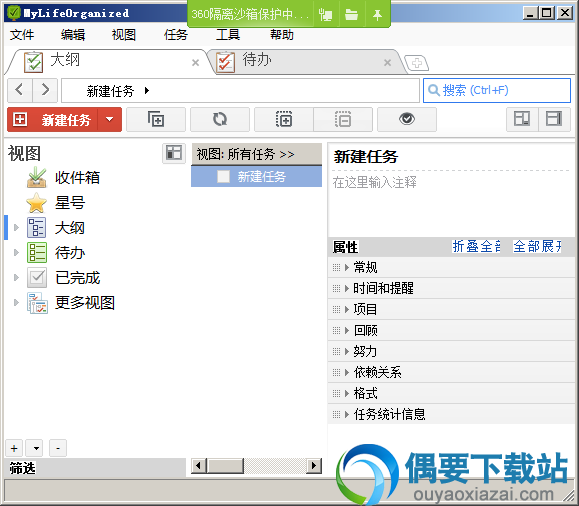
Task: Expand the 更多视图 tree node
Action: click(16, 302)
